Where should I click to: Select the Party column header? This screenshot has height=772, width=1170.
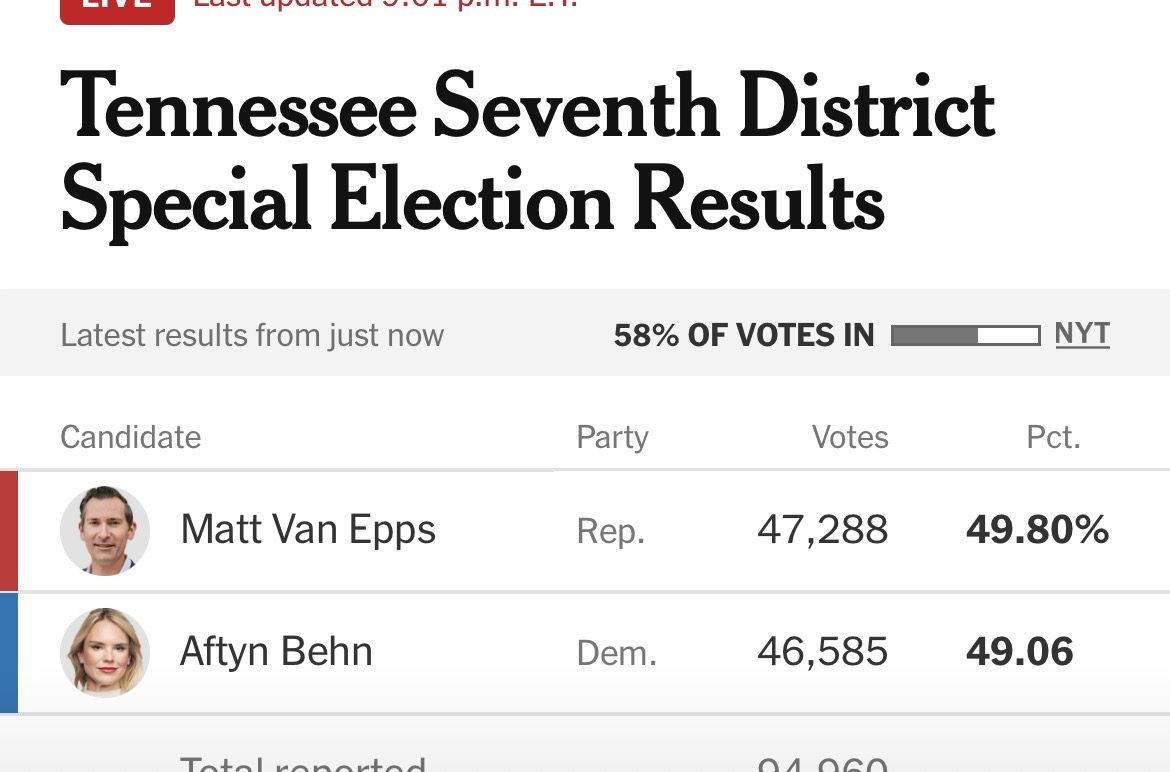click(x=612, y=437)
